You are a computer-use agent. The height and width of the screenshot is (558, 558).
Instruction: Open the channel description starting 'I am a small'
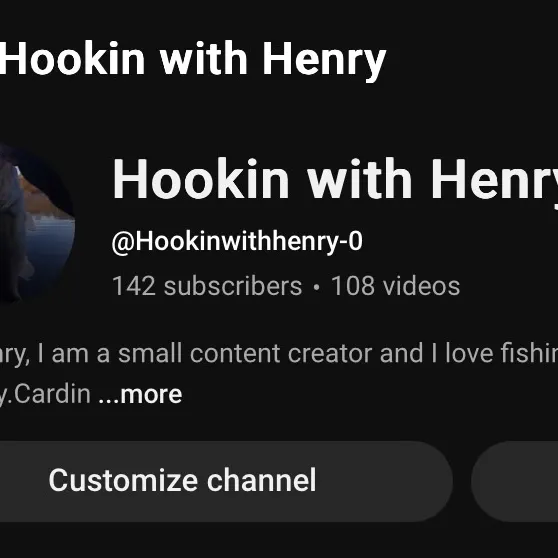[x=279, y=354]
